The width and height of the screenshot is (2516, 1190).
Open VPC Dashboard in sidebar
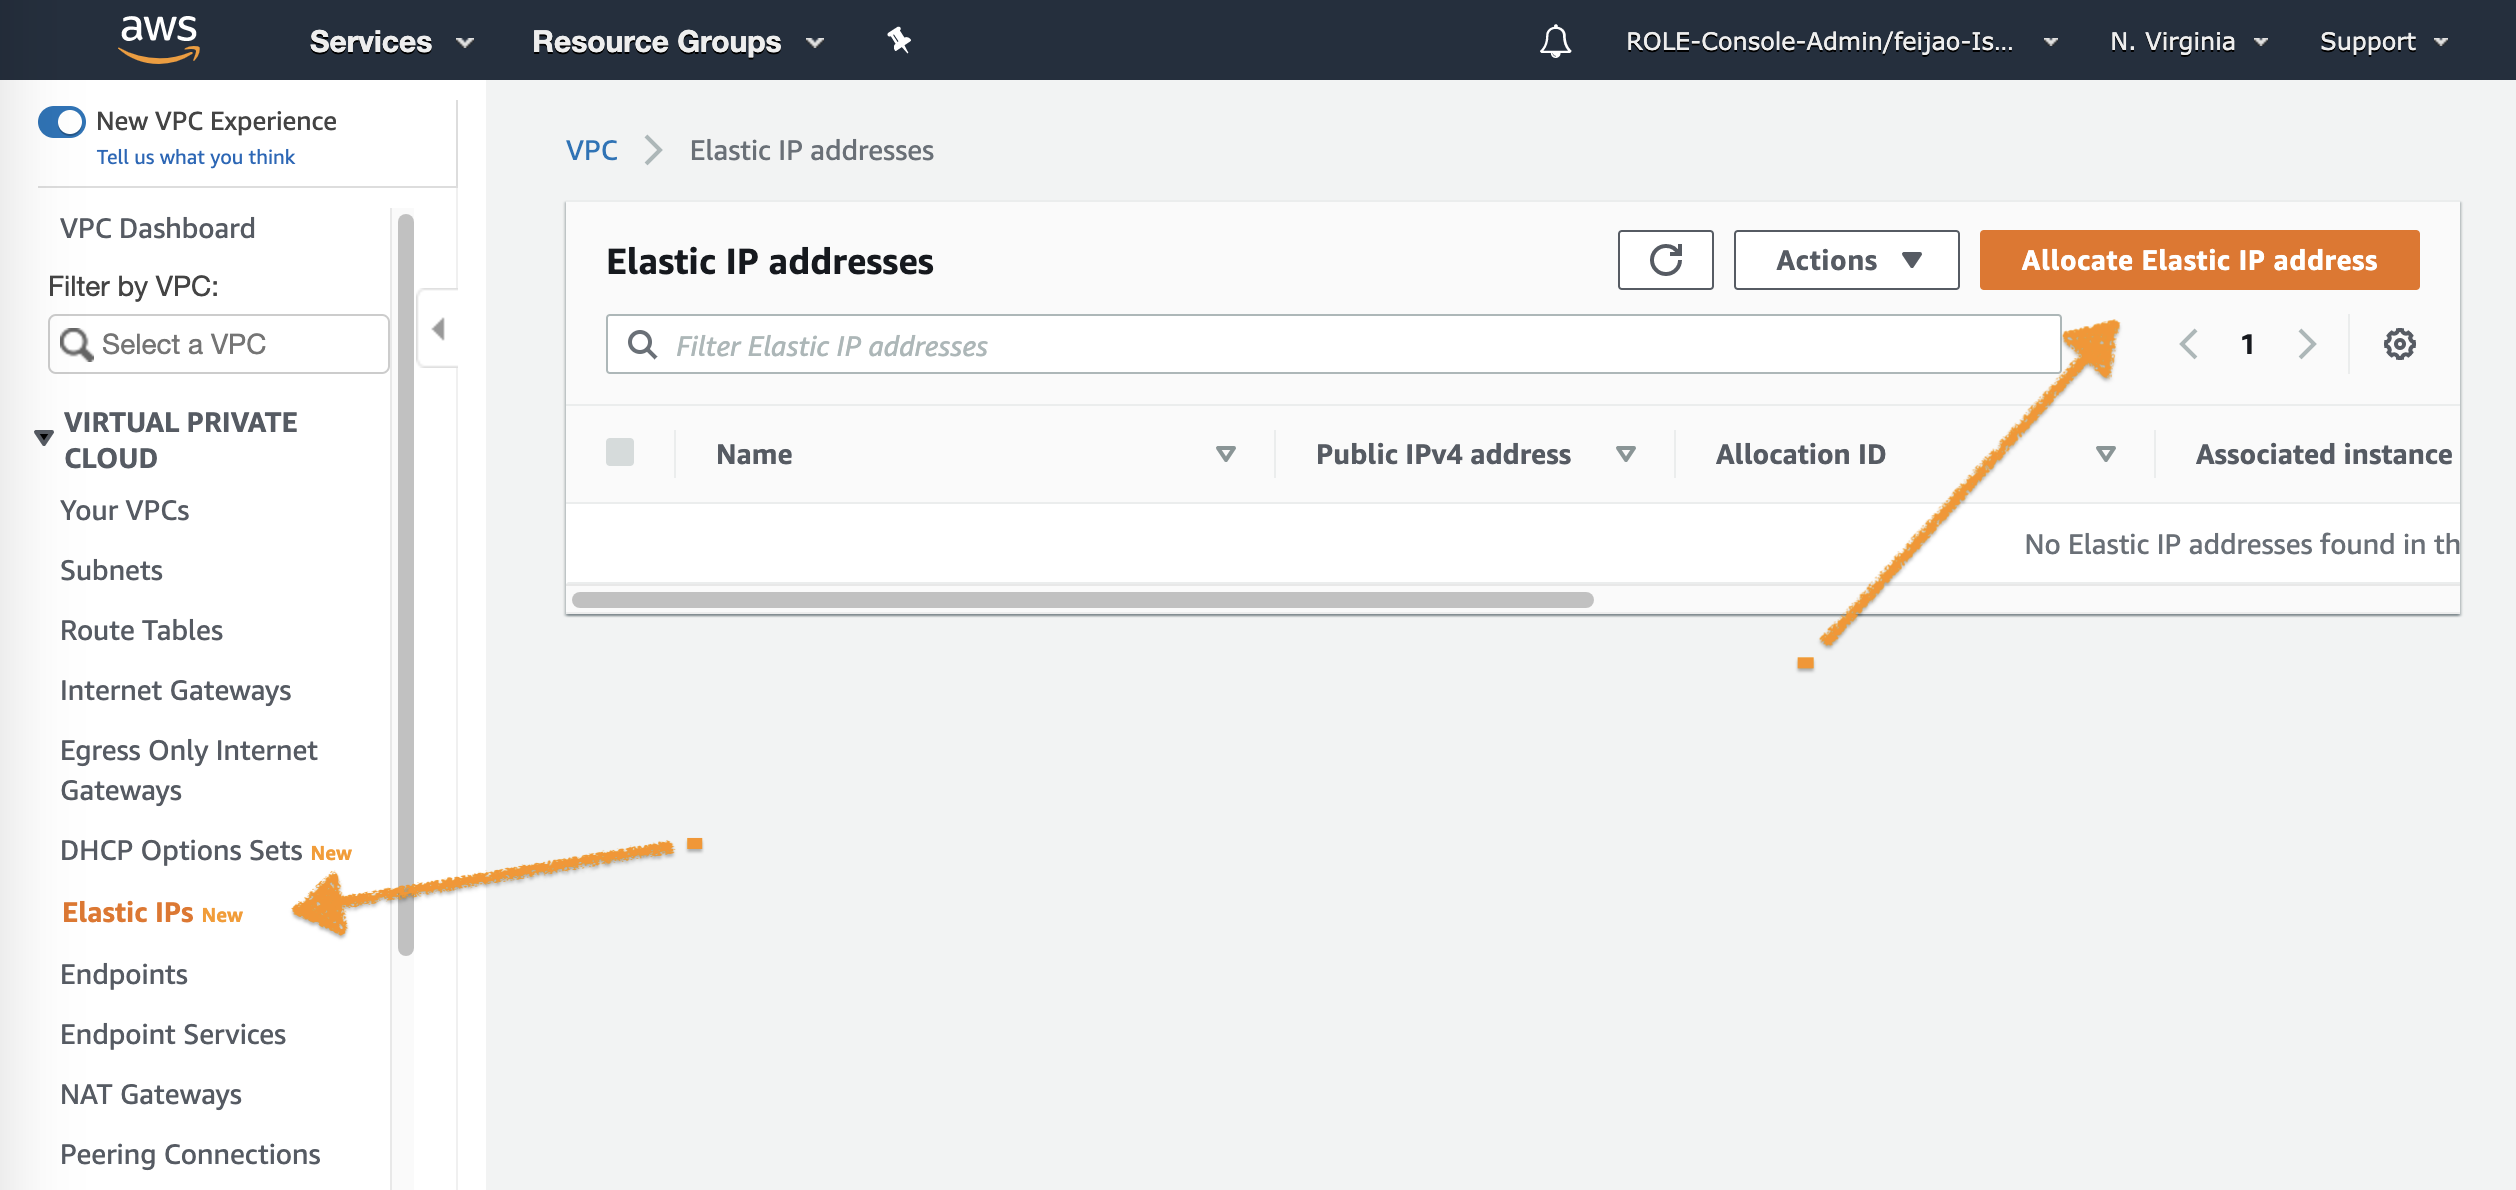click(157, 228)
